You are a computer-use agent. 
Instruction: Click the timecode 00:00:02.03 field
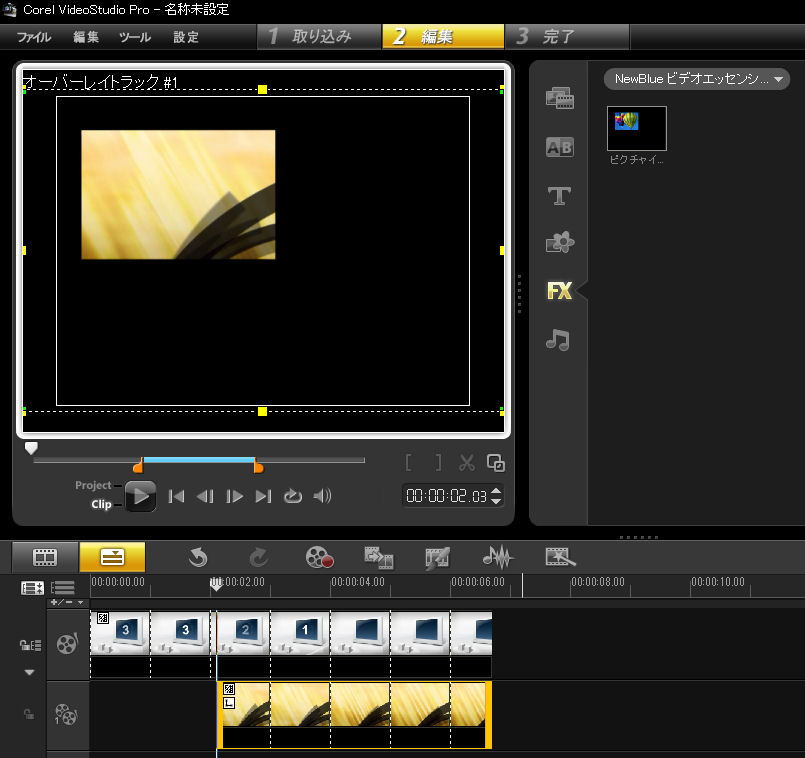(x=446, y=496)
